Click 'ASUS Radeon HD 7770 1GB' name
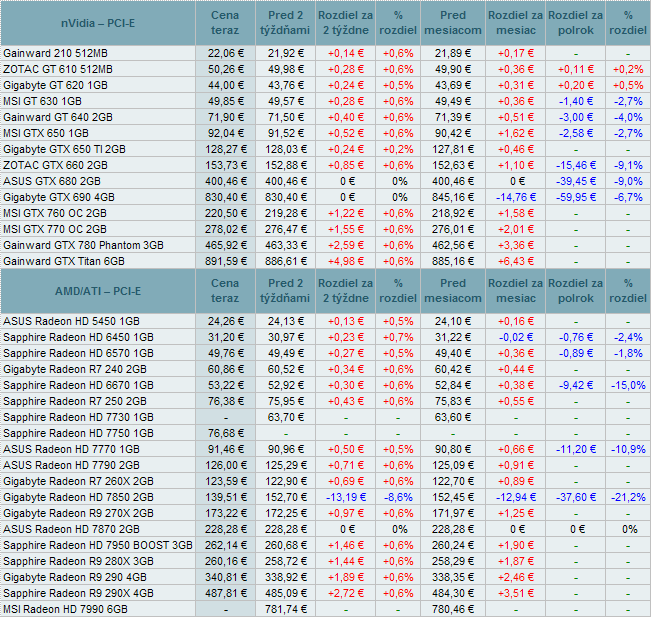The image size is (651, 617). click(x=71, y=449)
